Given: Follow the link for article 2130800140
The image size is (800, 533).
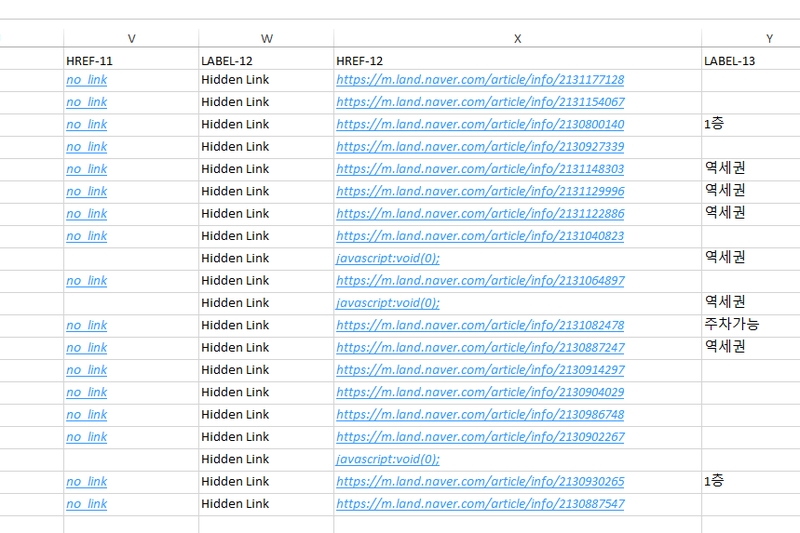Looking at the screenshot, I should [x=480, y=125].
